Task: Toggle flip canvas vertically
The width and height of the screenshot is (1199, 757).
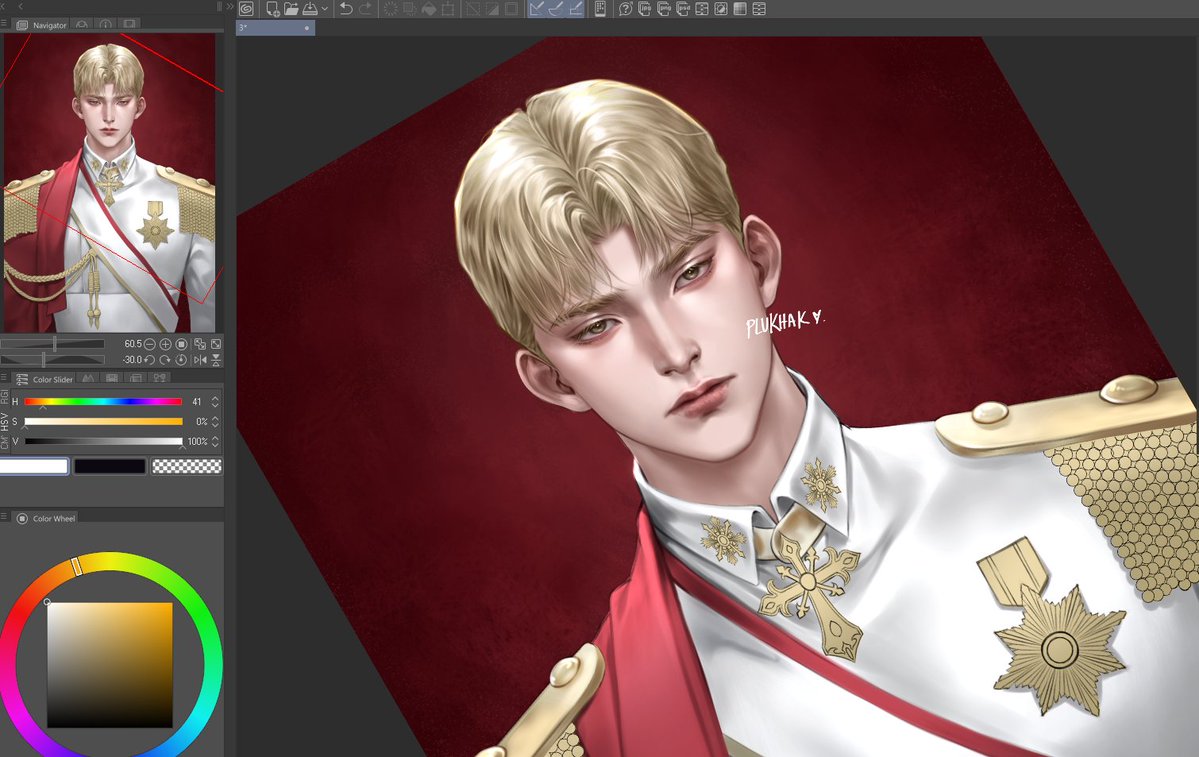Action: click(x=216, y=359)
